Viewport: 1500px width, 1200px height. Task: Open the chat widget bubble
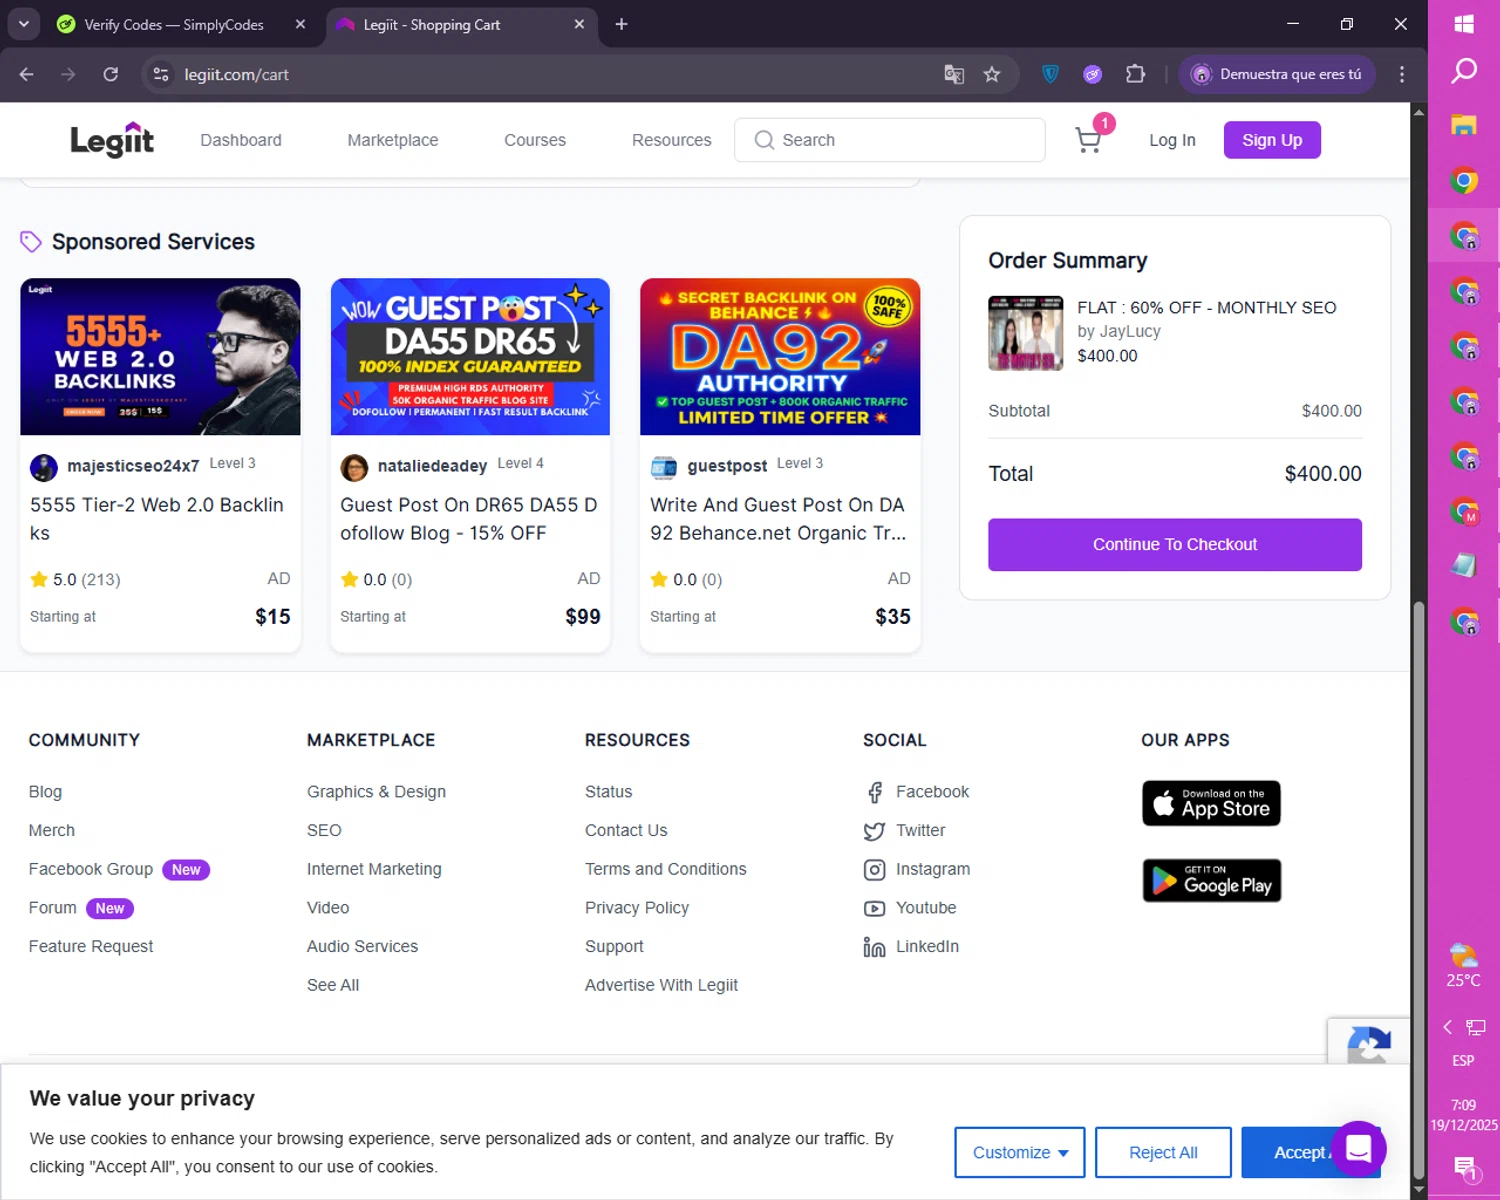(x=1358, y=1149)
